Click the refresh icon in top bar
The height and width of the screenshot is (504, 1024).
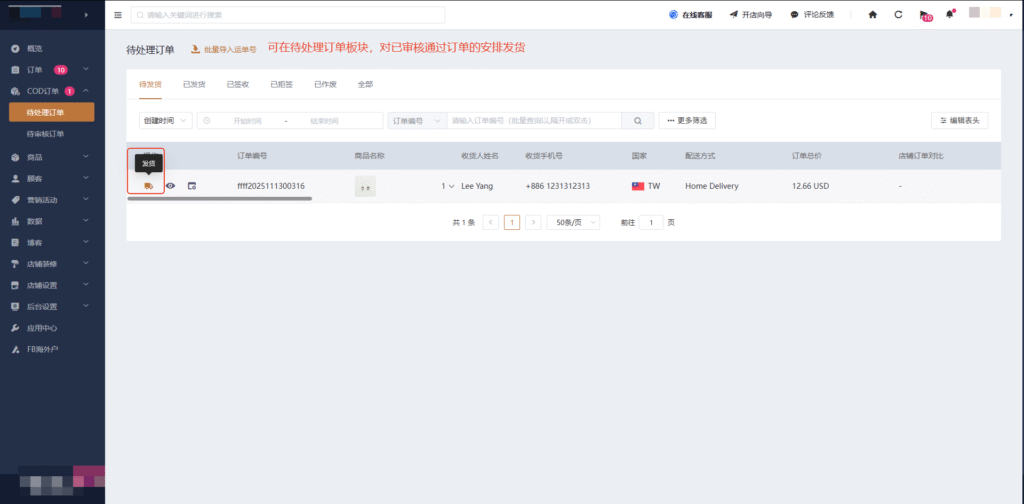click(898, 15)
